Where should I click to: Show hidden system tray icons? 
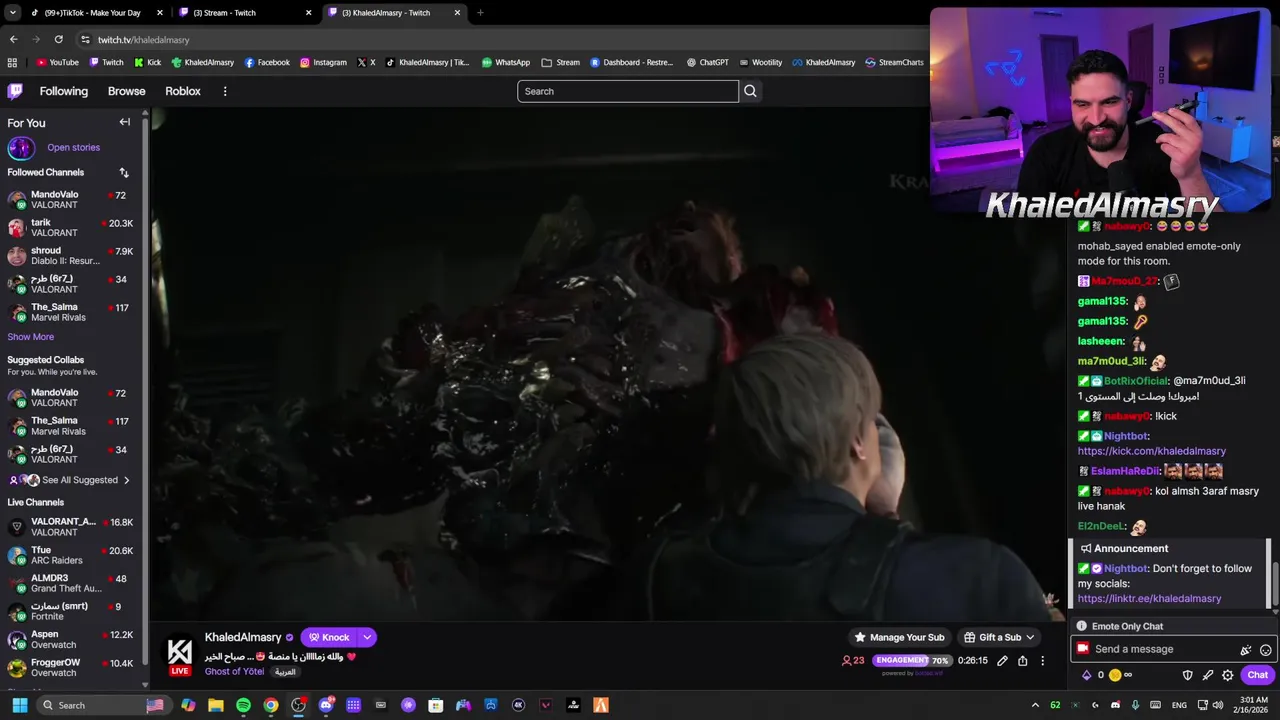coord(1035,705)
